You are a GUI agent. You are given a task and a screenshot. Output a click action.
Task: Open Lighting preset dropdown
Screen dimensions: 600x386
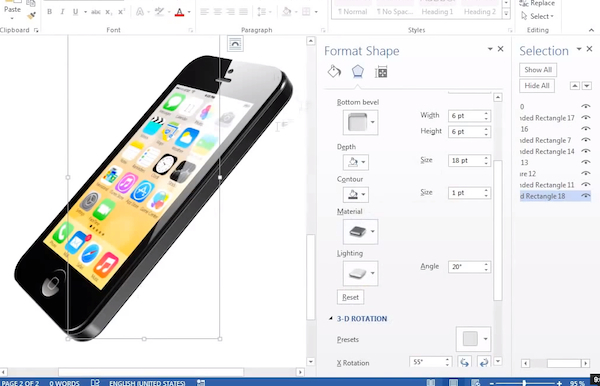click(x=360, y=273)
